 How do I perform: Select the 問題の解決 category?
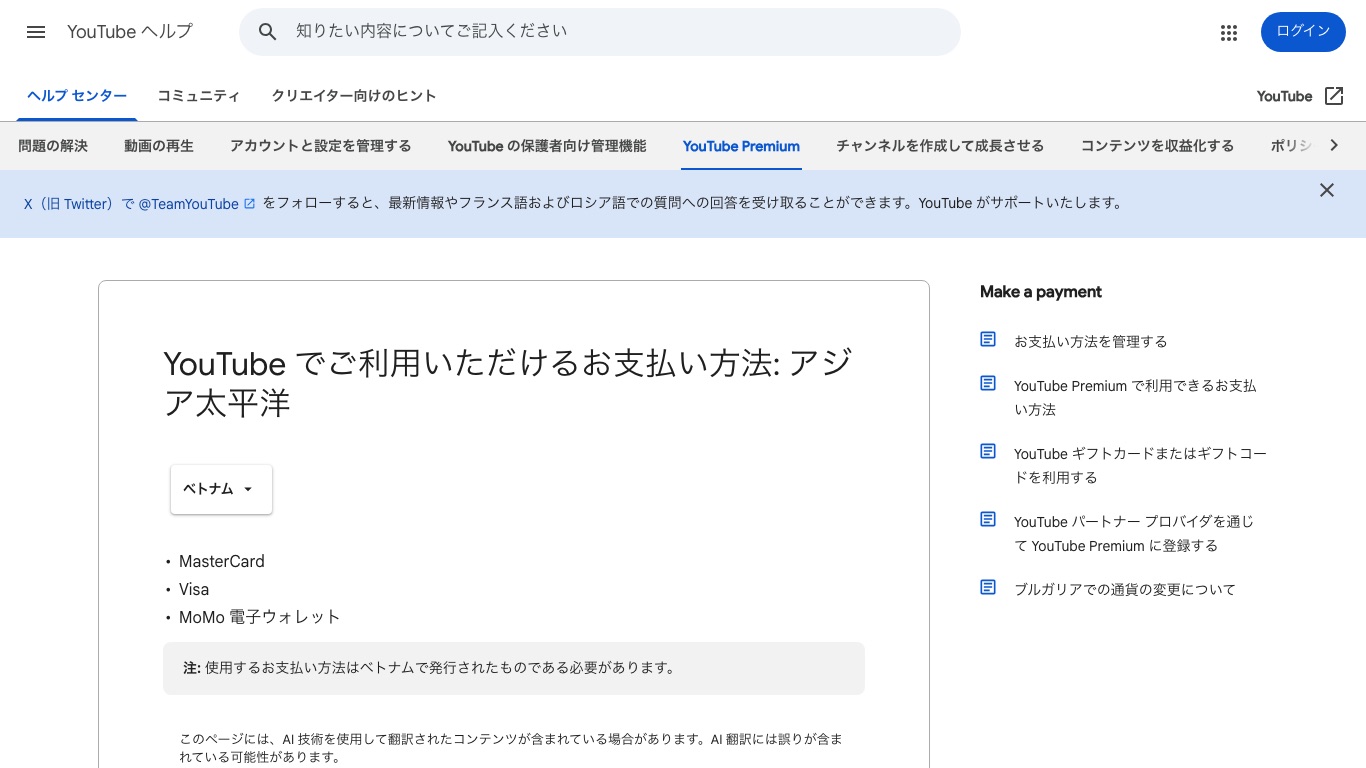[53, 146]
